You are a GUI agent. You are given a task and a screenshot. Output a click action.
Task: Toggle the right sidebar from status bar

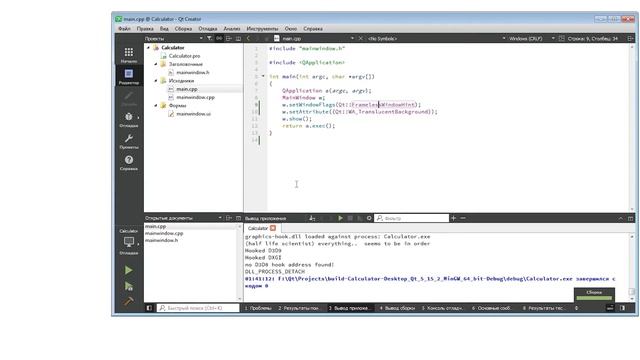pos(622,308)
